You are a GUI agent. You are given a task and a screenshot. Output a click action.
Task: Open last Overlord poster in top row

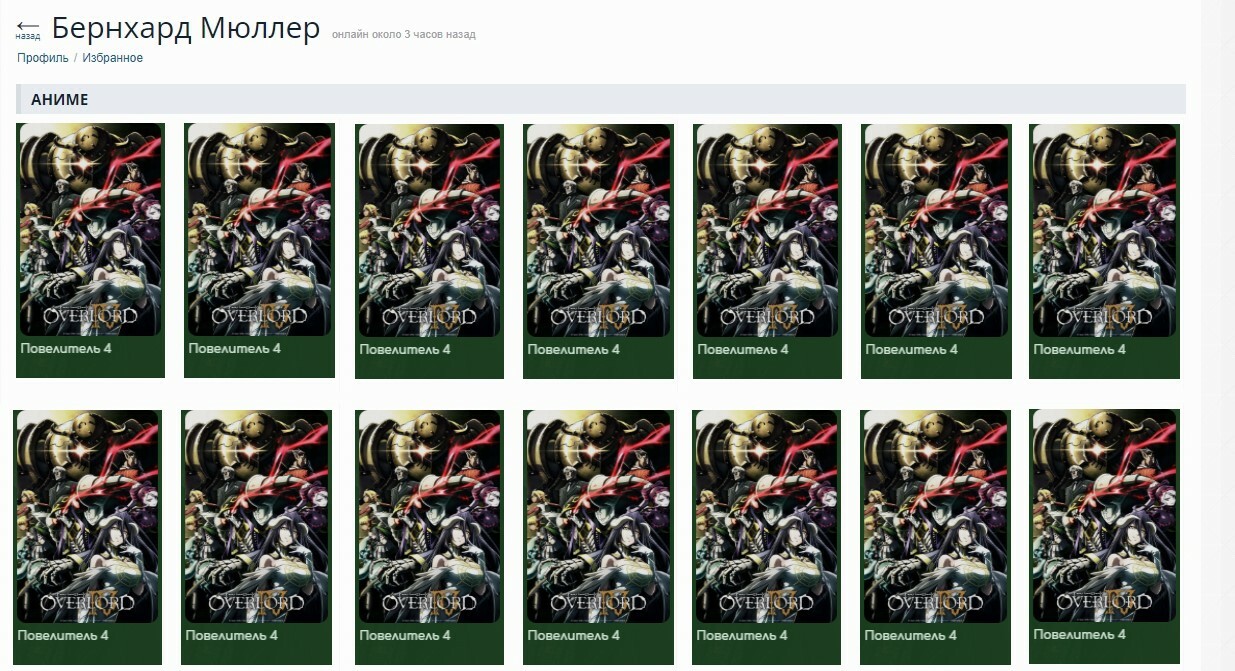coord(1104,230)
